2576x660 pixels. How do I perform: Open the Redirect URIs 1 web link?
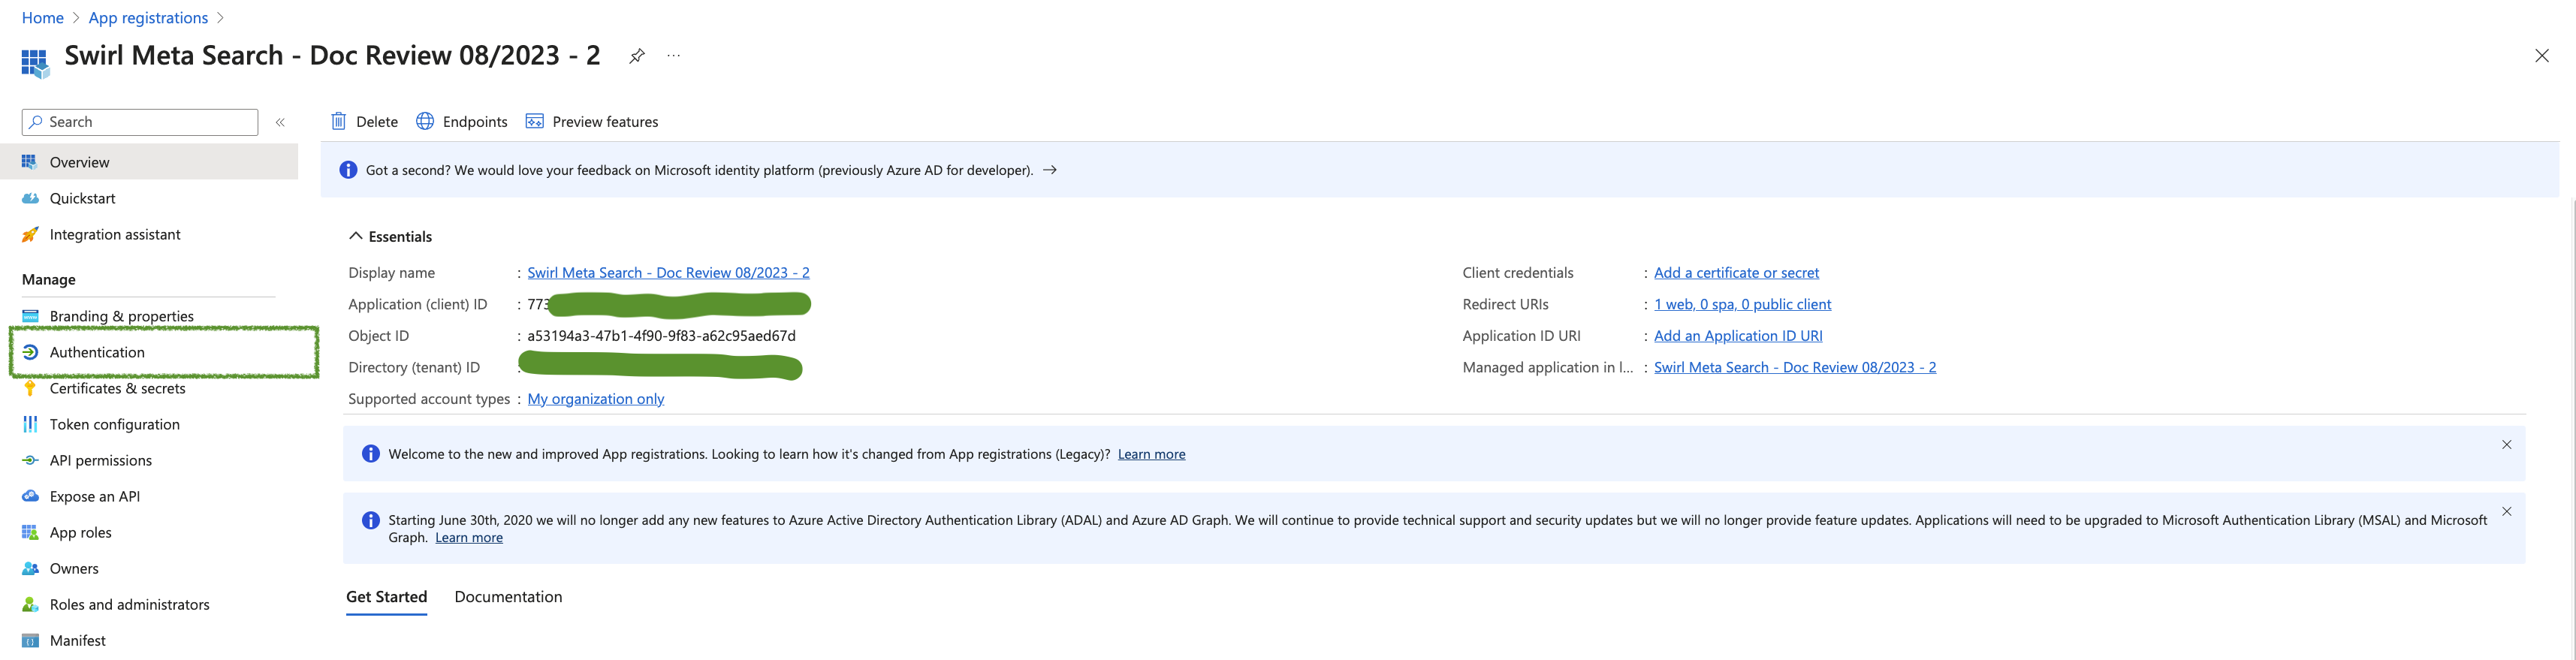point(1742,304)
